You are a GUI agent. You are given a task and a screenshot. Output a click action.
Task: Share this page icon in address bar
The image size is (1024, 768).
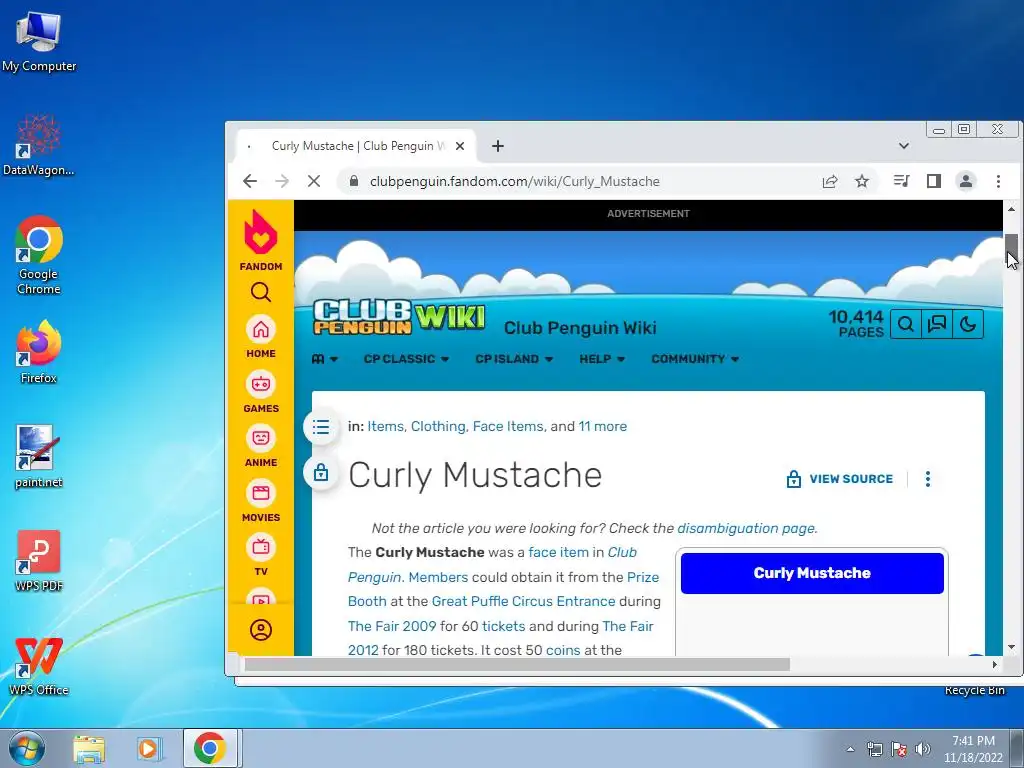(830, 181)
